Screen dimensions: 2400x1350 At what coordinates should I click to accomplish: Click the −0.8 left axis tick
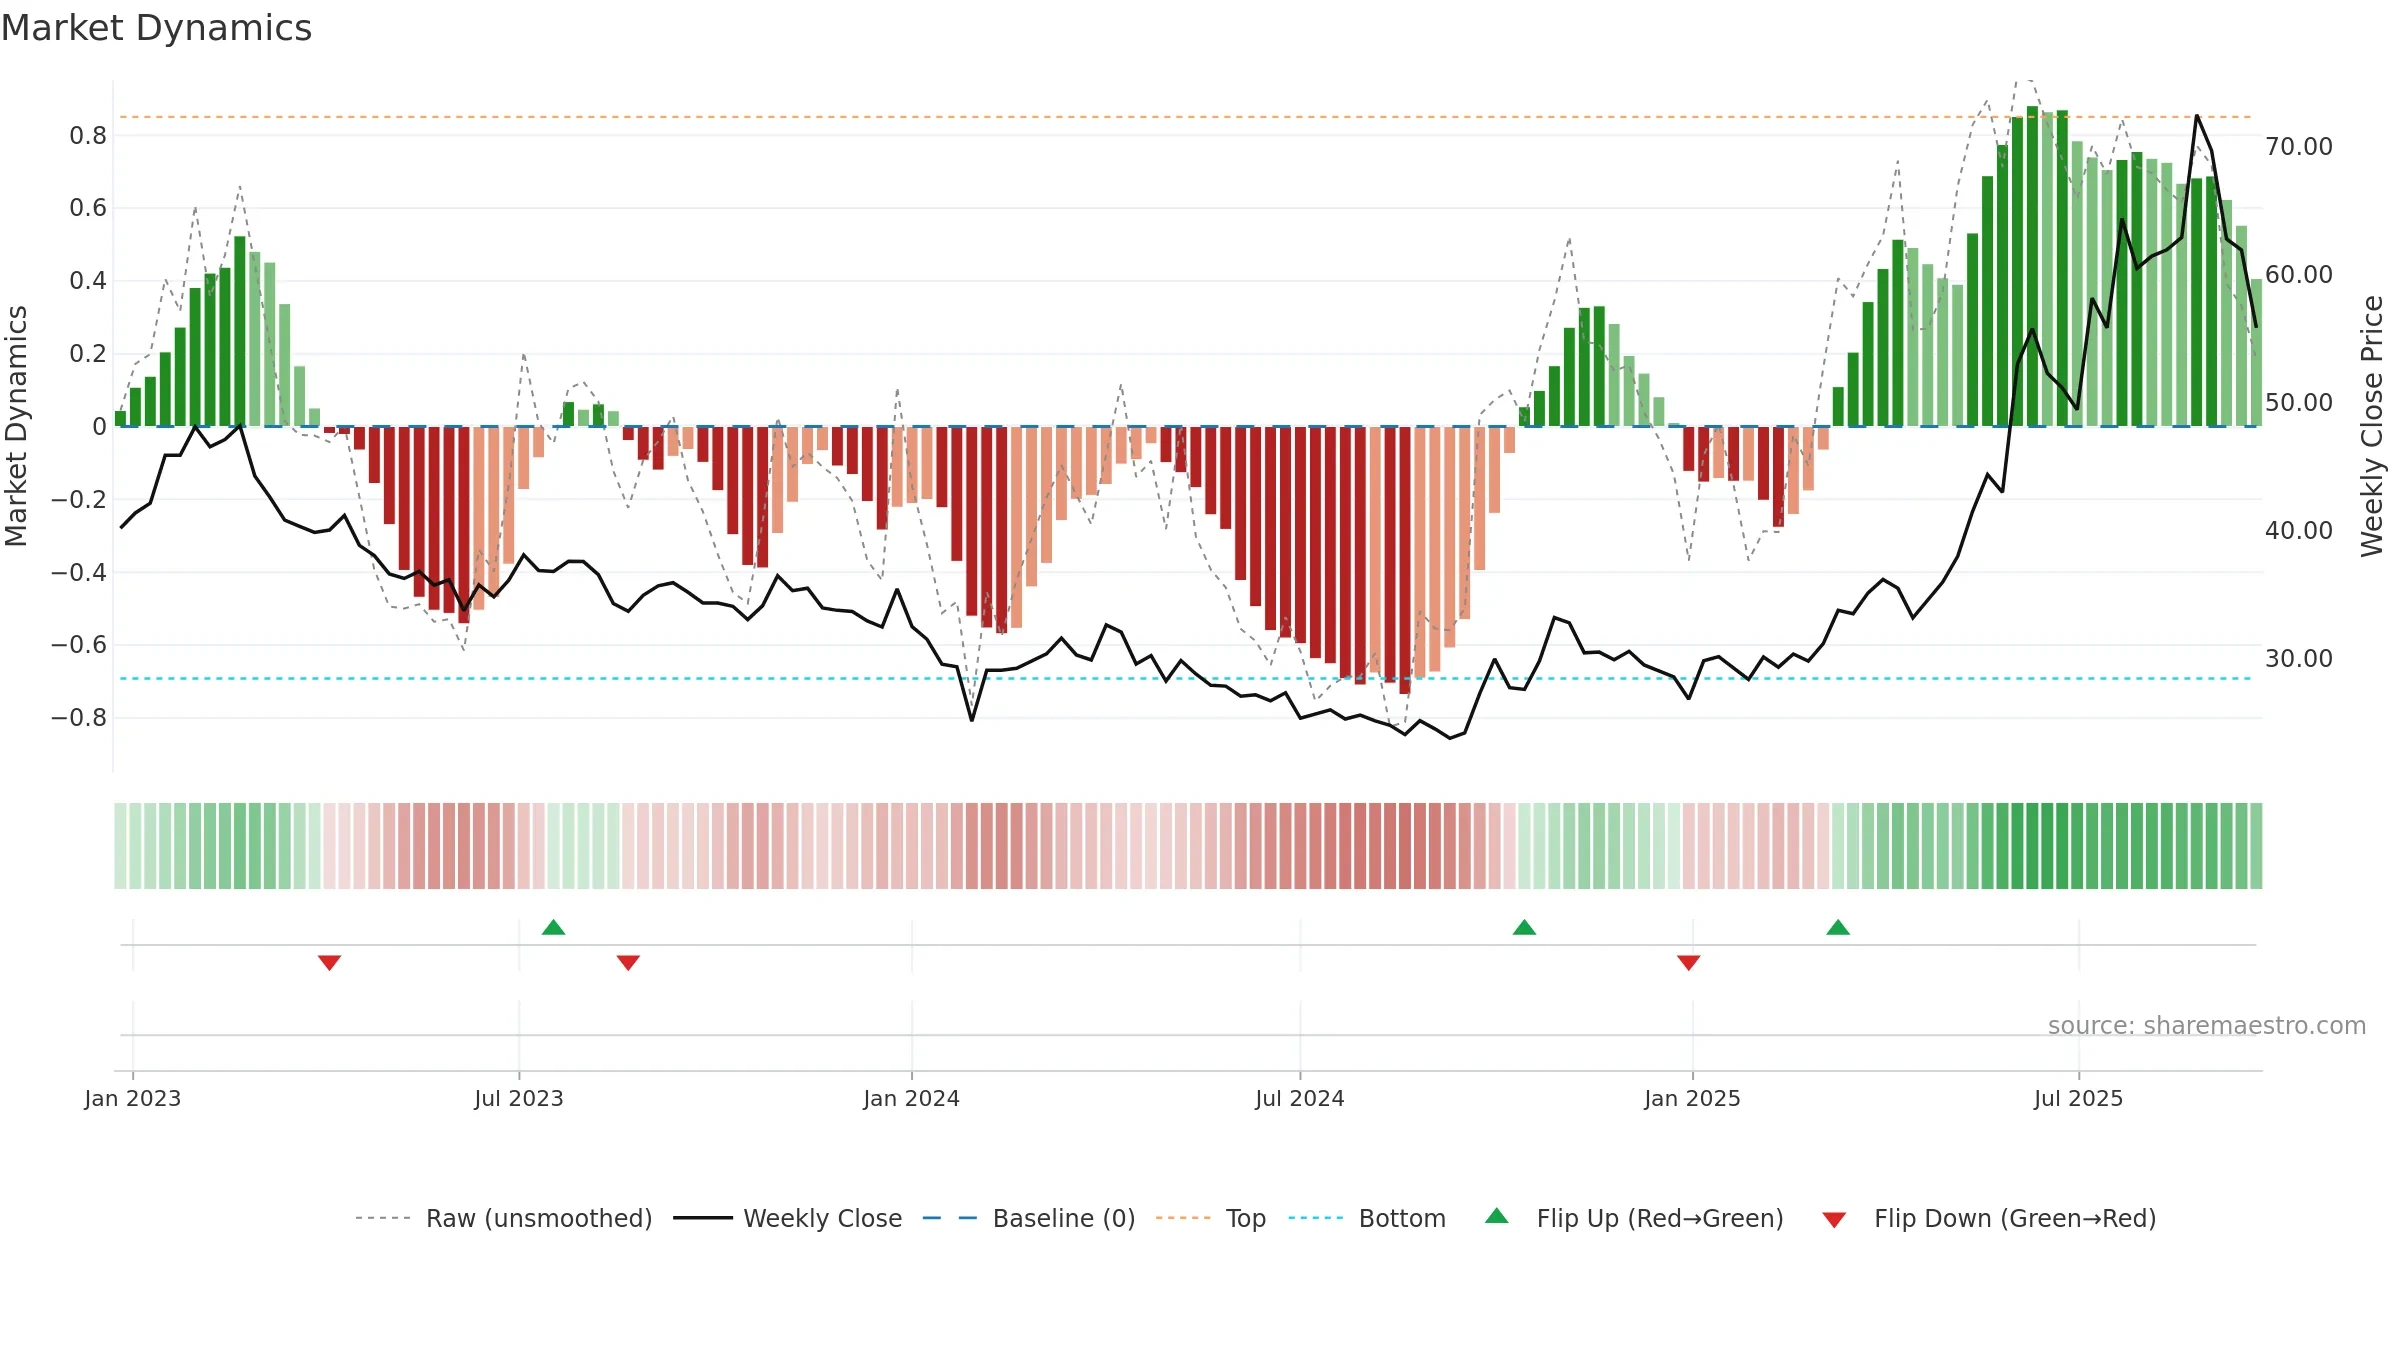click(79, 717)
